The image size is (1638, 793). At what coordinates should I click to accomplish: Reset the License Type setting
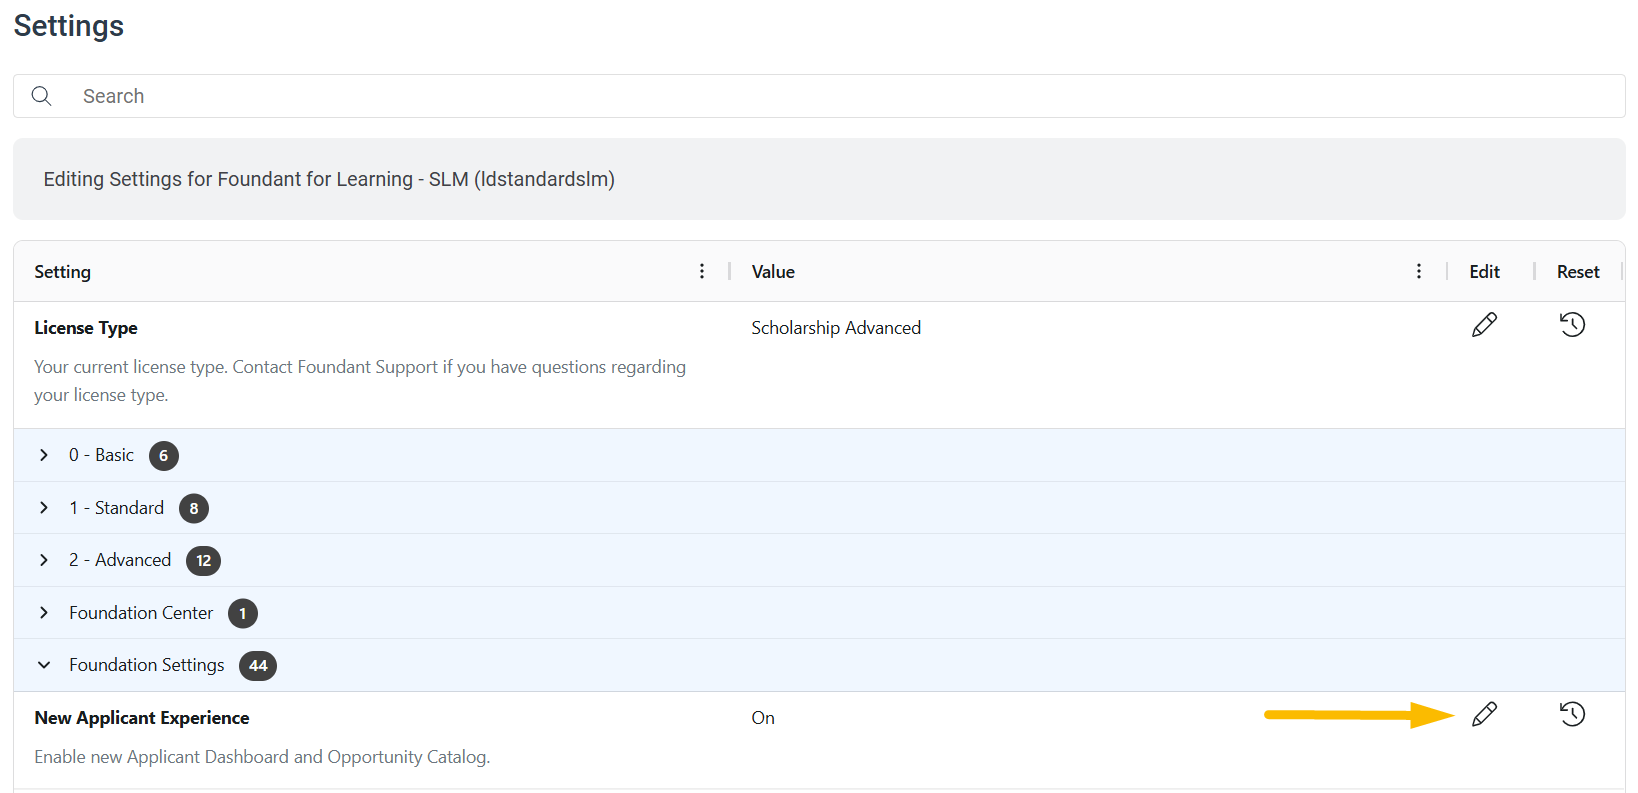[x=1572, y=325]
